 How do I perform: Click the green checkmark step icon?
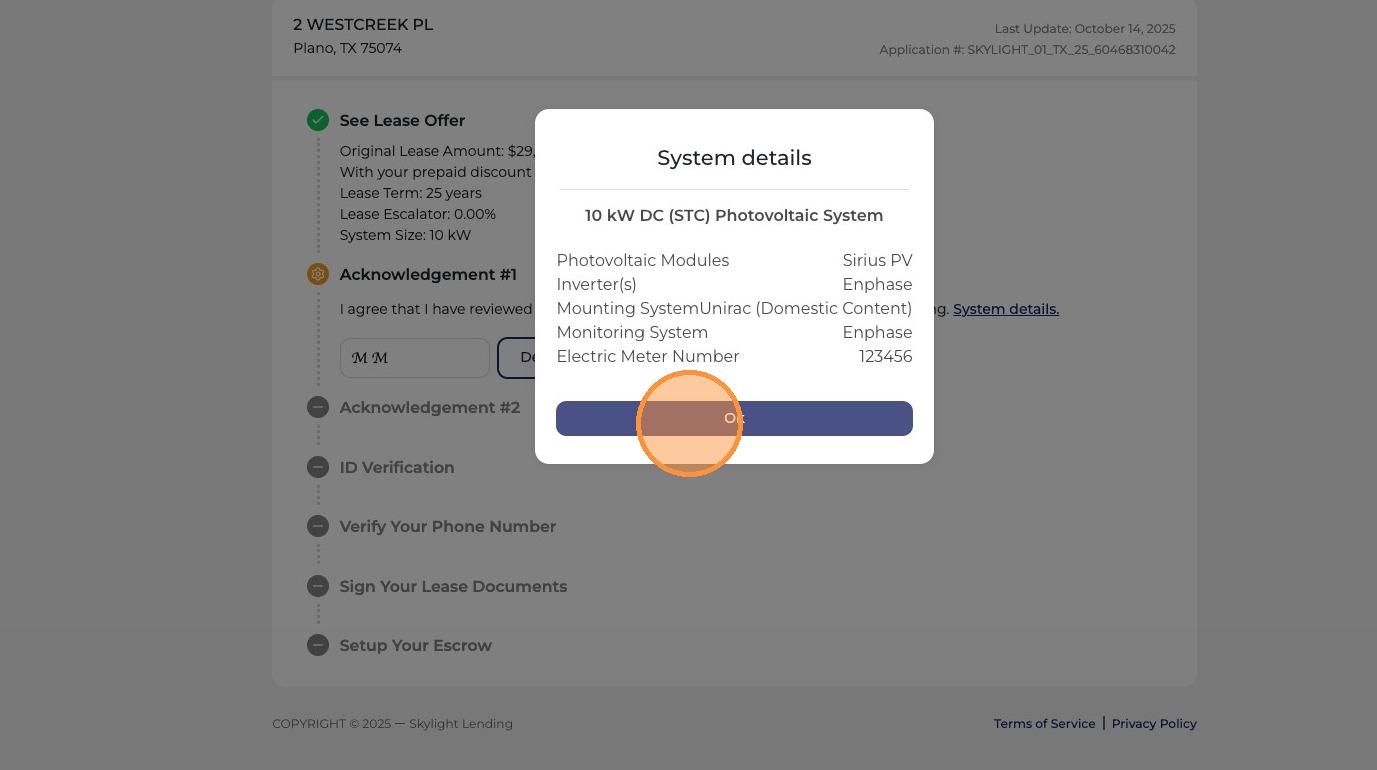click(318, 120)
